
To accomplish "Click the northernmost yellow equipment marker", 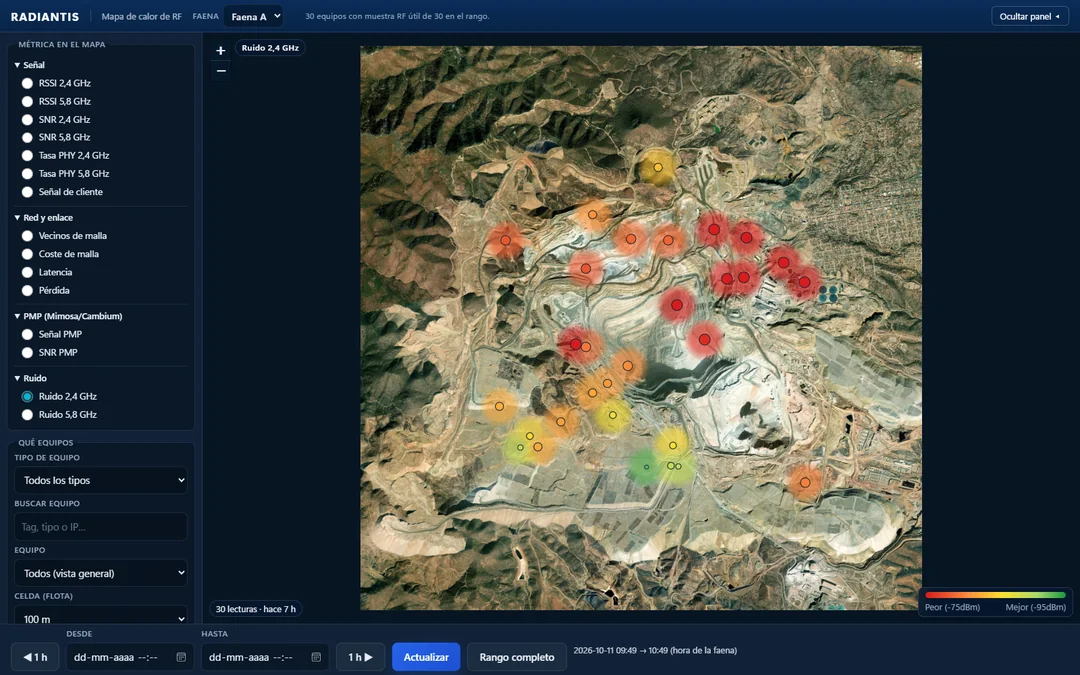I will pyautogui.click(x=658, y=167).
